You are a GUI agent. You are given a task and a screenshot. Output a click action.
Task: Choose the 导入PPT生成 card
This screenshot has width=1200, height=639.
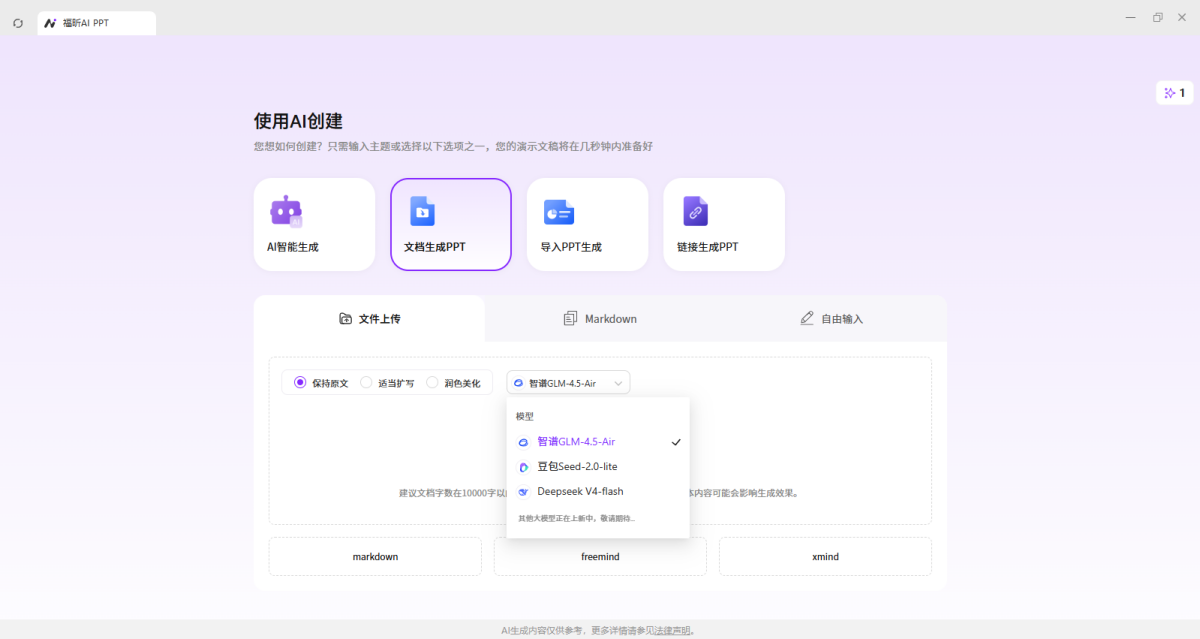[587, 224]
